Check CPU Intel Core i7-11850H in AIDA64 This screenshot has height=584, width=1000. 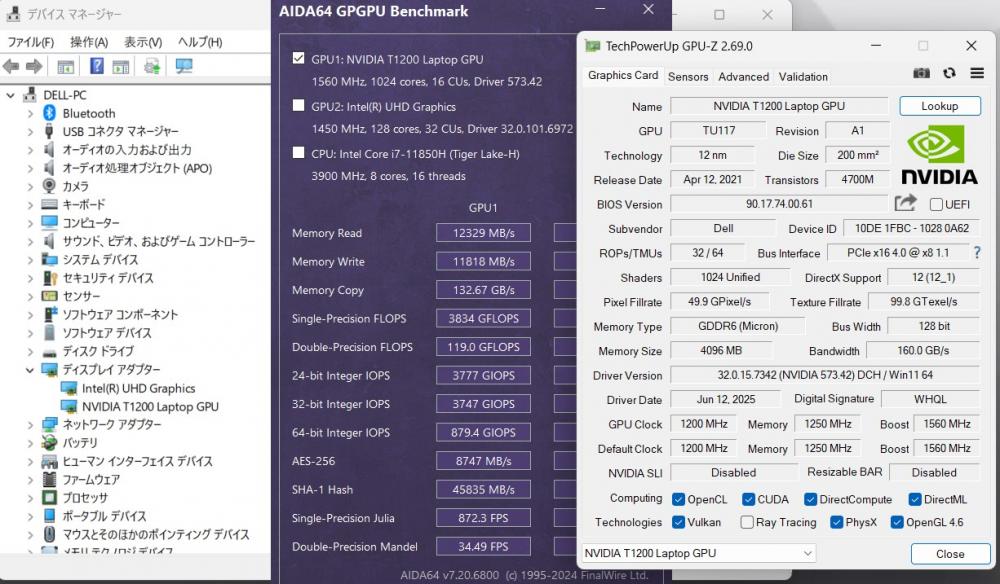click(x=298, y=152)
